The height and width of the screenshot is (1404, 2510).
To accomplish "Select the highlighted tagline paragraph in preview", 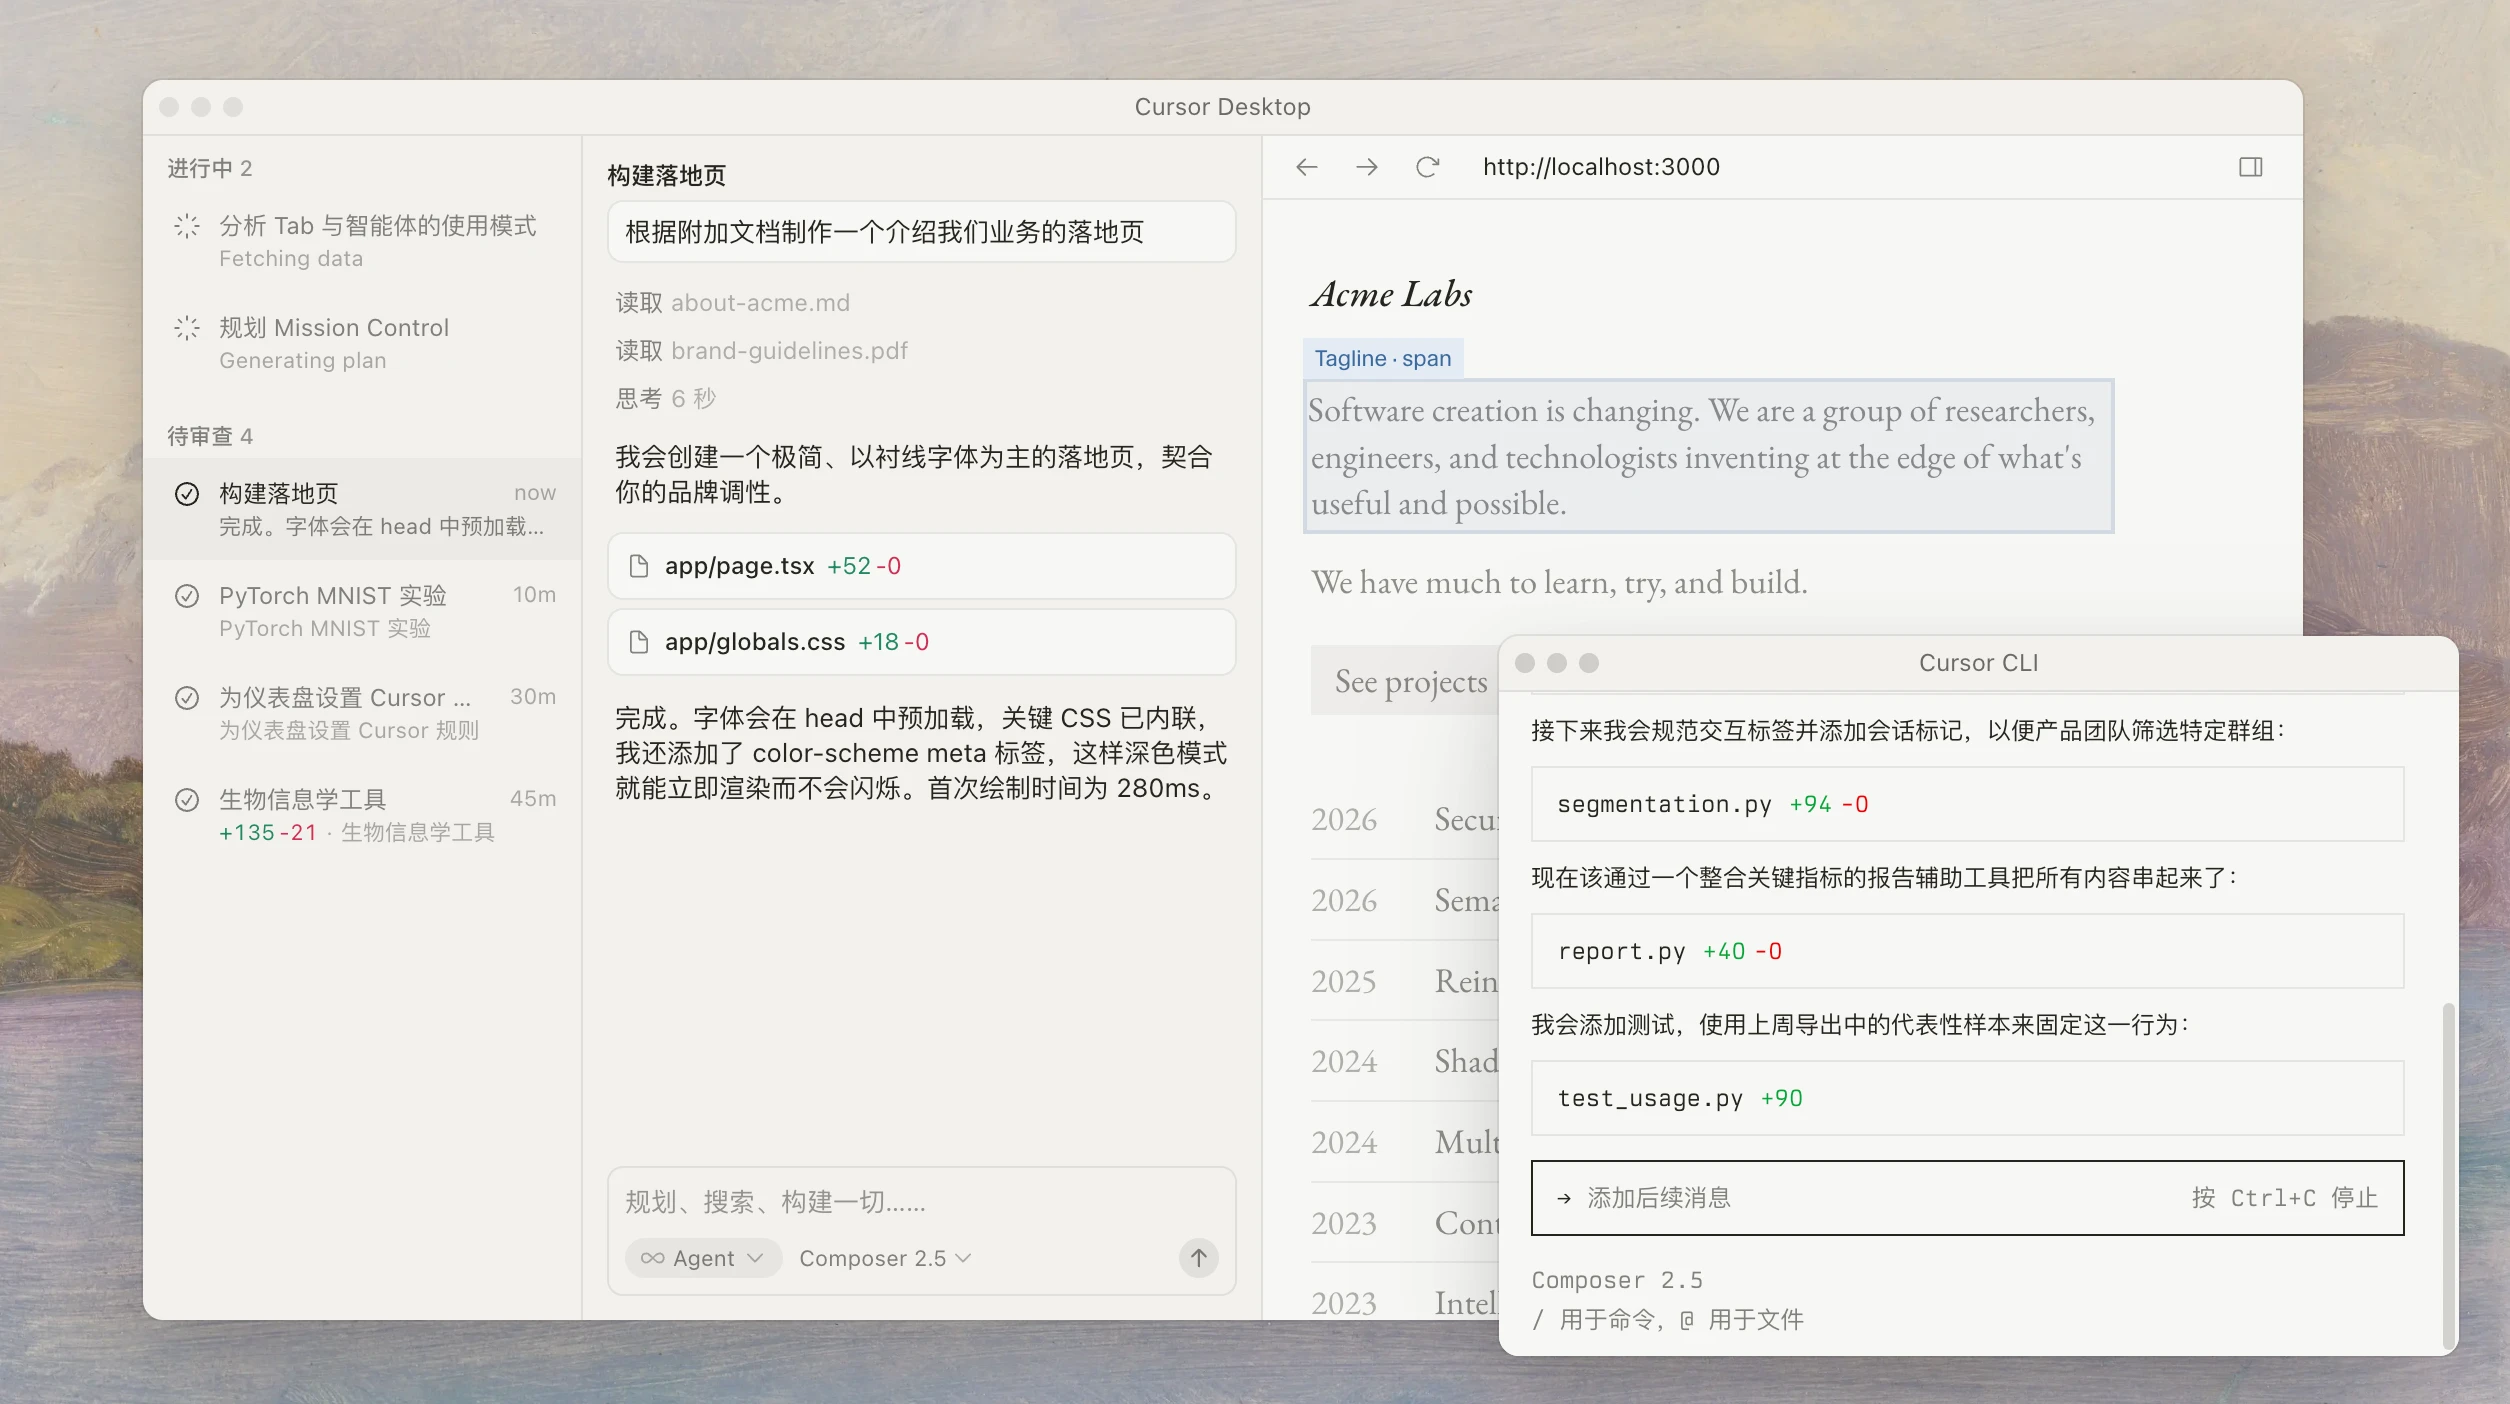I will 1708,456.
